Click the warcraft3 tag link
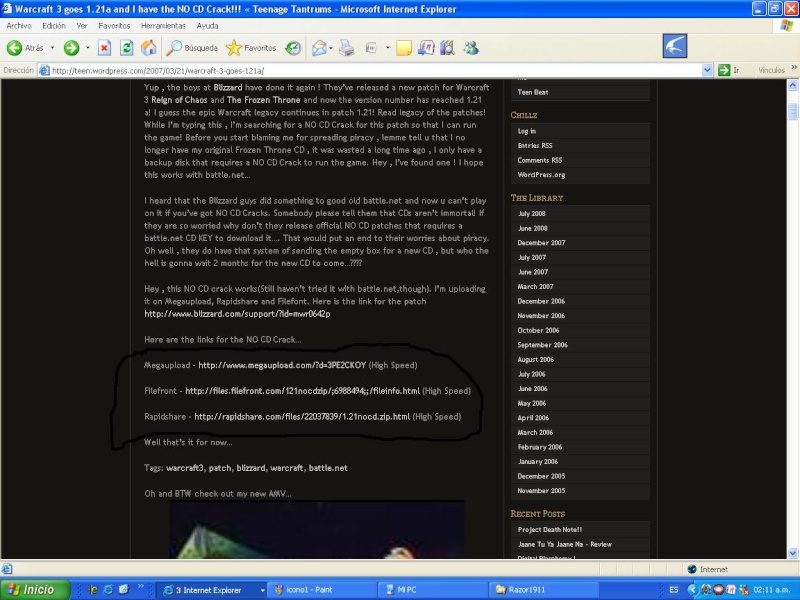This screenshot has height=600, width=800. pyautogui.click(x=185, y=468)
